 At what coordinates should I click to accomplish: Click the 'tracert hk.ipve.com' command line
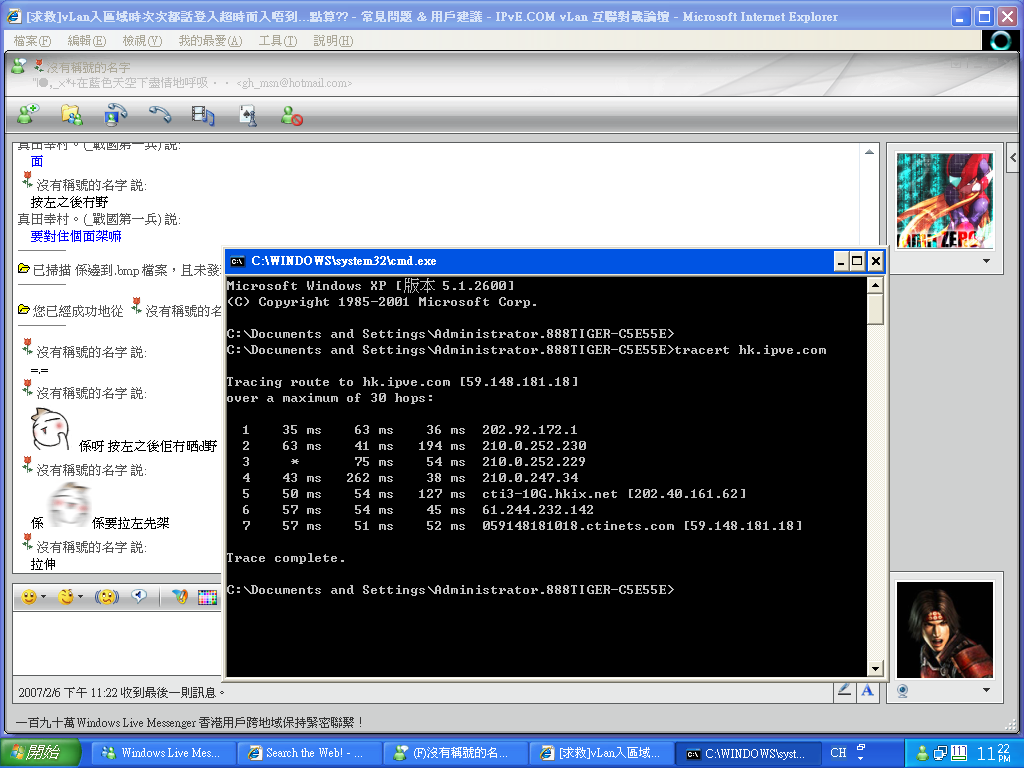pyautogui.click(x=750, y=350)
